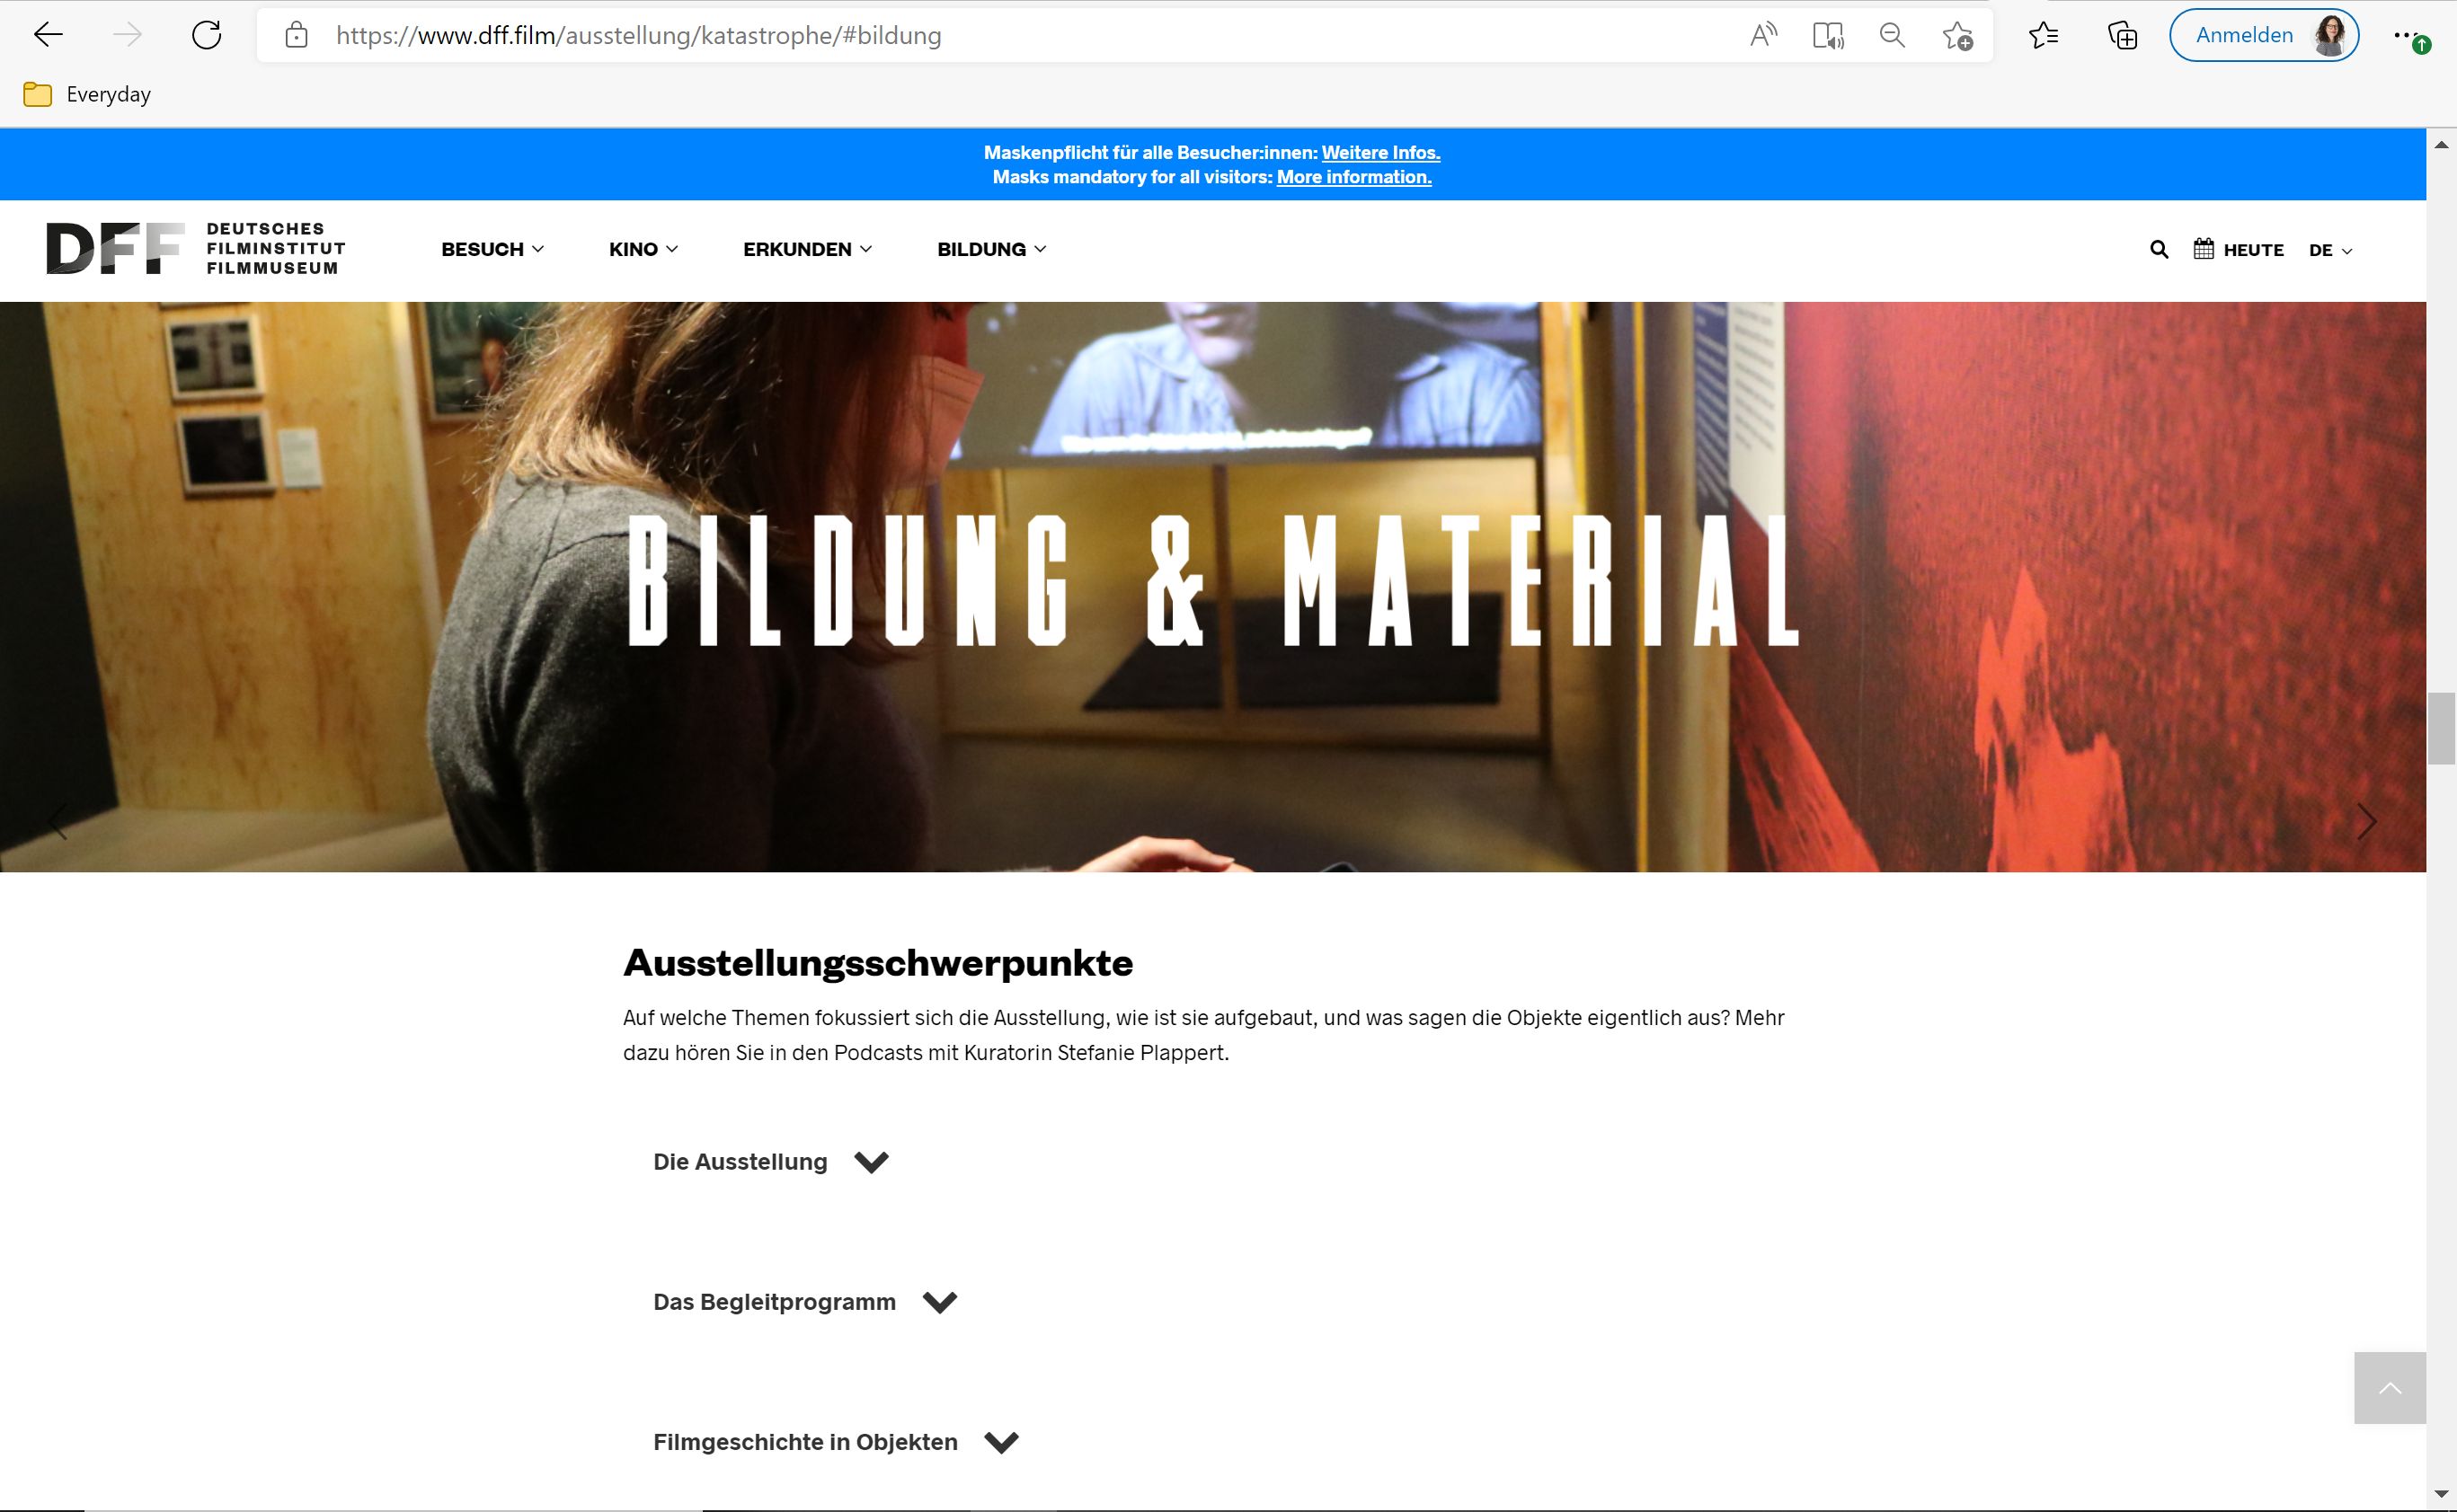Follow the Weitere Infos link
This screenshot has height=1512, width=2457.
point(1381,153)
